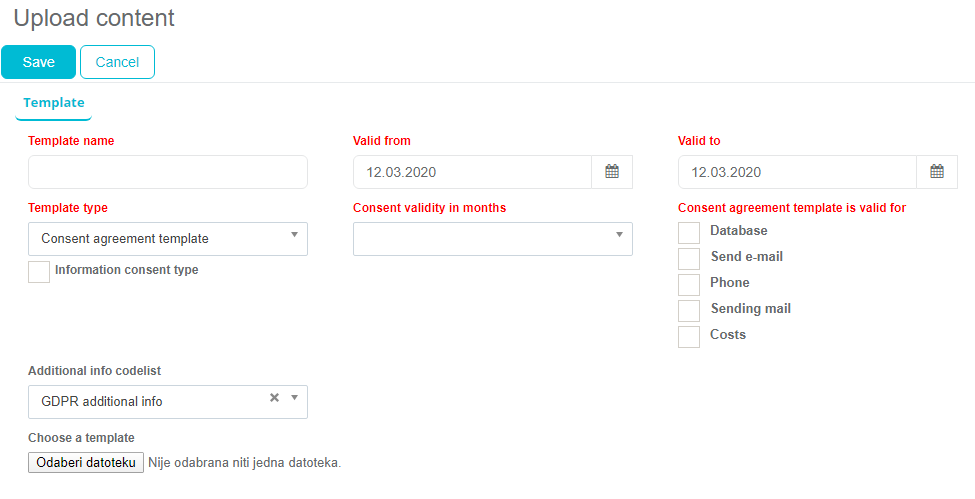Select the Costs checkbox

tap(689, 336)
